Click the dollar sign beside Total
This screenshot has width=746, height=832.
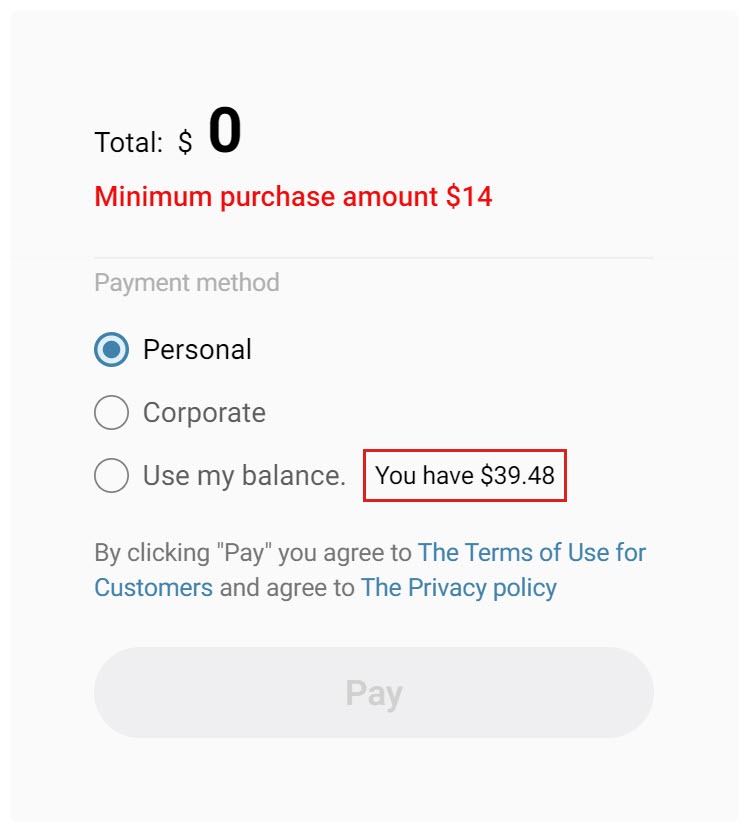coord(185,143)
